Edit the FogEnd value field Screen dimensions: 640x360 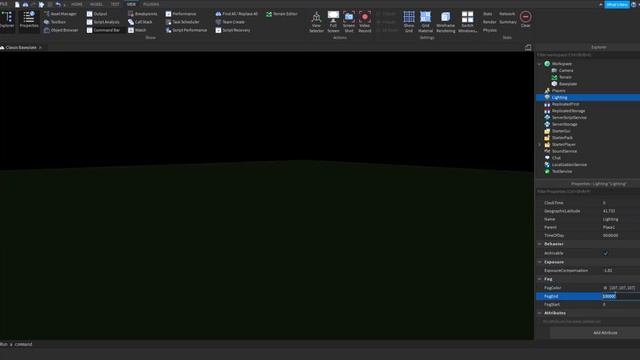(620, 296)
